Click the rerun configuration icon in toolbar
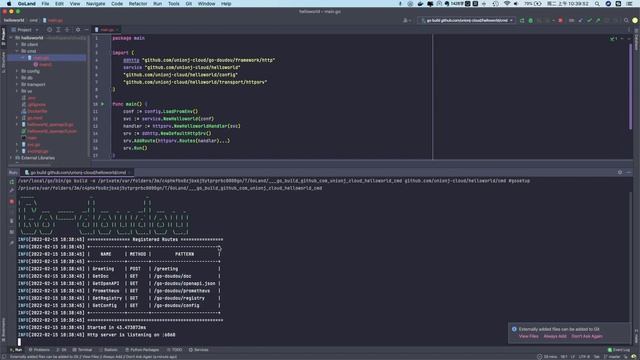640x360 pixels. 522,20
